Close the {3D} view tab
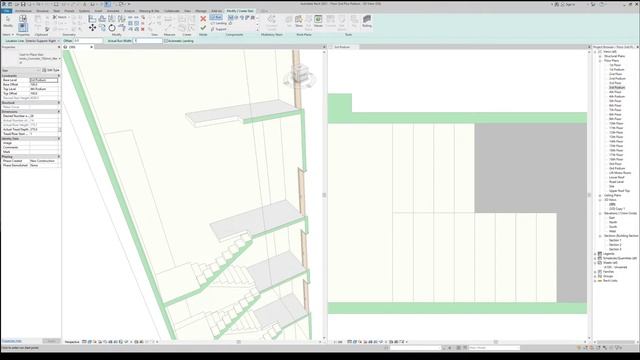 (91, 47)
